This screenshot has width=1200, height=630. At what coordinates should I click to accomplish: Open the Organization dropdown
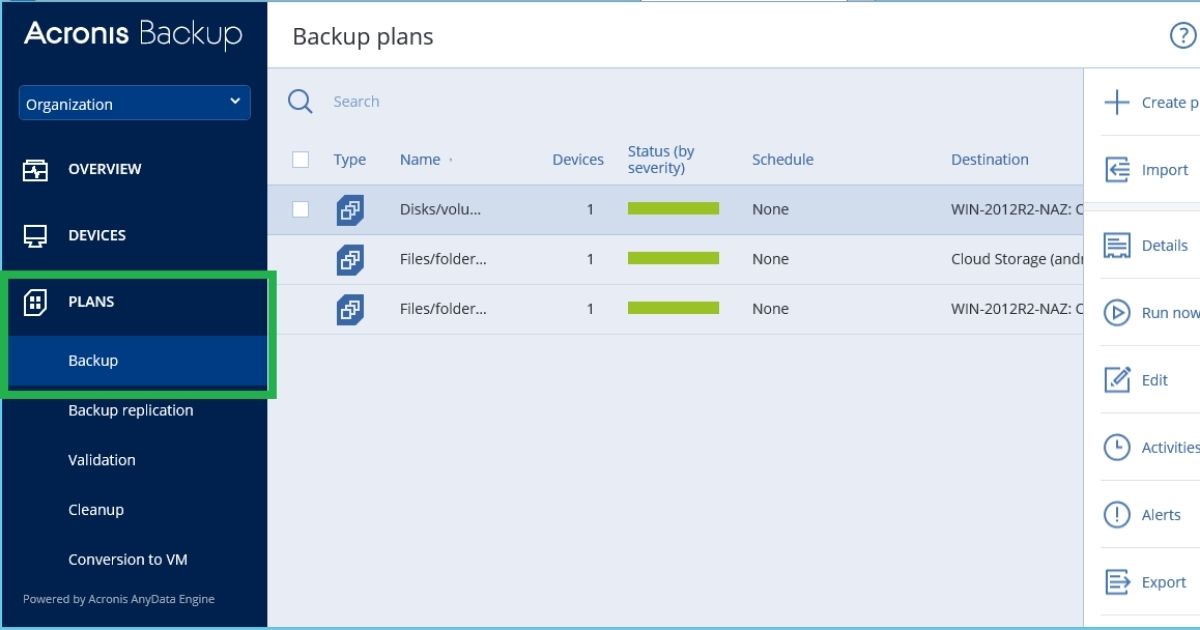point(134,104)
